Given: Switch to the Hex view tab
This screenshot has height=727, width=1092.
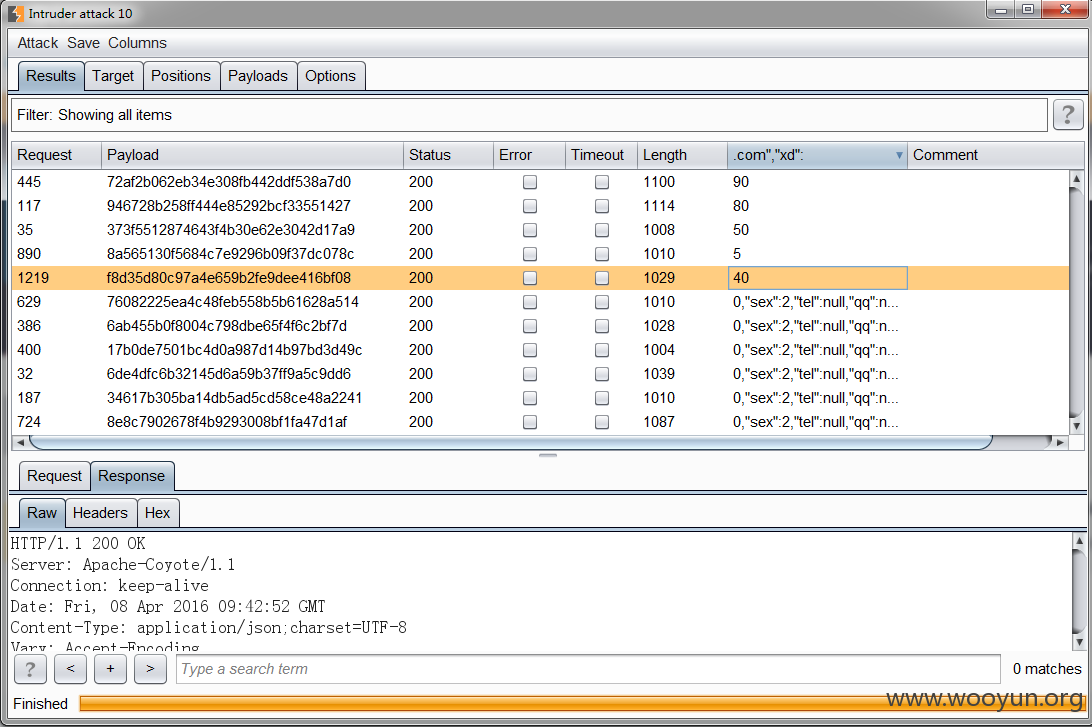Looking at the screenshot, I should click(x=157, y=513).
